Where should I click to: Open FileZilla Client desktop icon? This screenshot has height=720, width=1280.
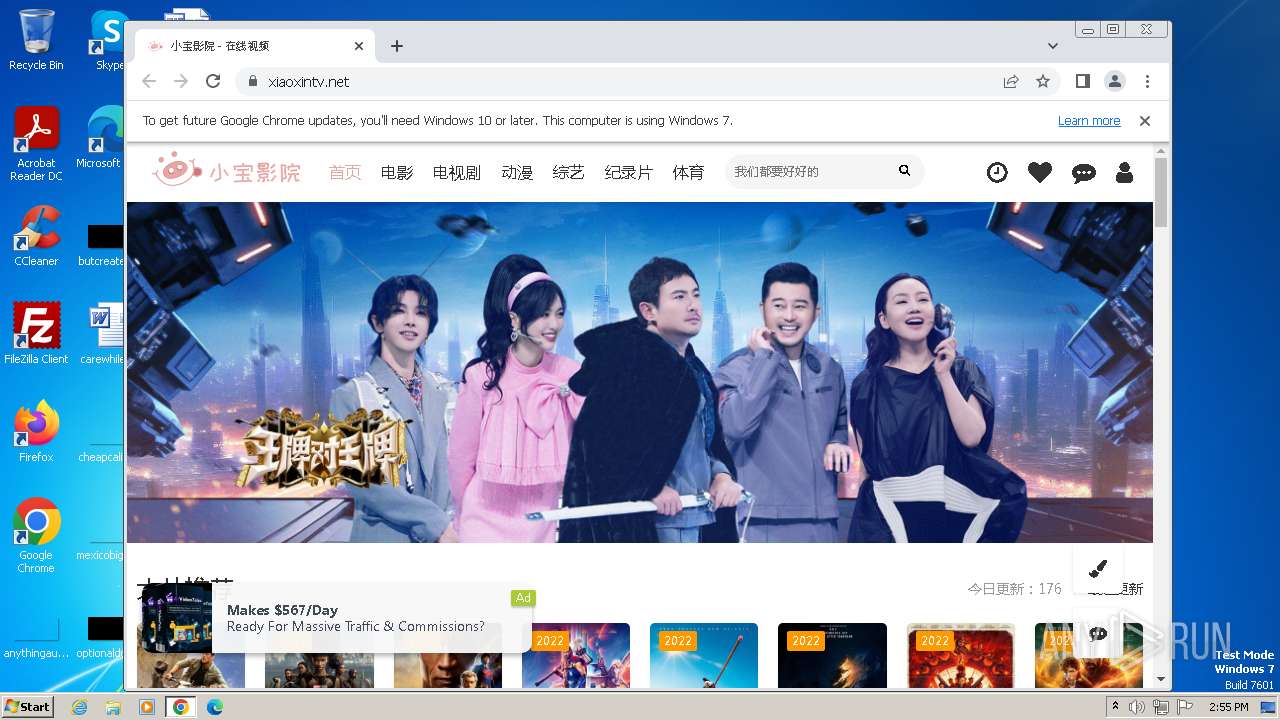coord(36,334)
